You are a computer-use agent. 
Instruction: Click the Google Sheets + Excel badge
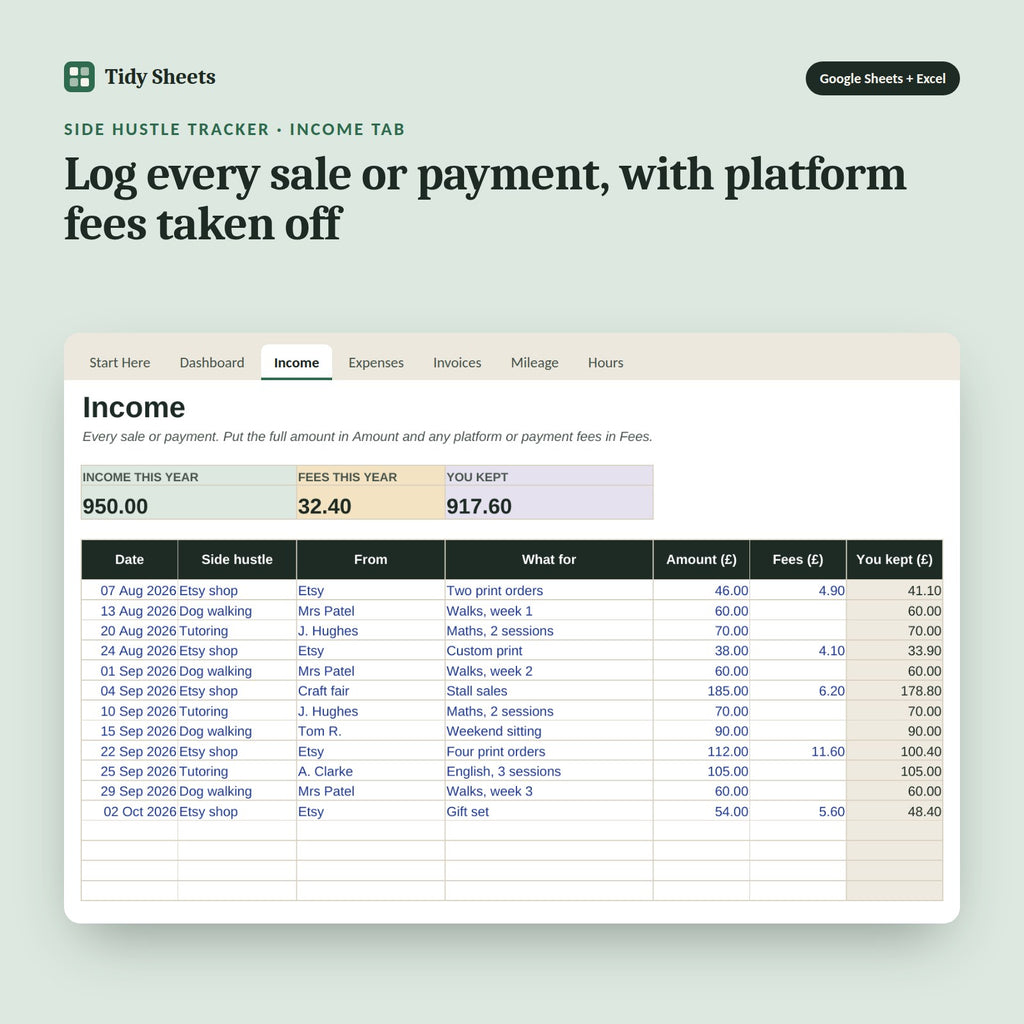pyautogui.click(x=882, y=78)
